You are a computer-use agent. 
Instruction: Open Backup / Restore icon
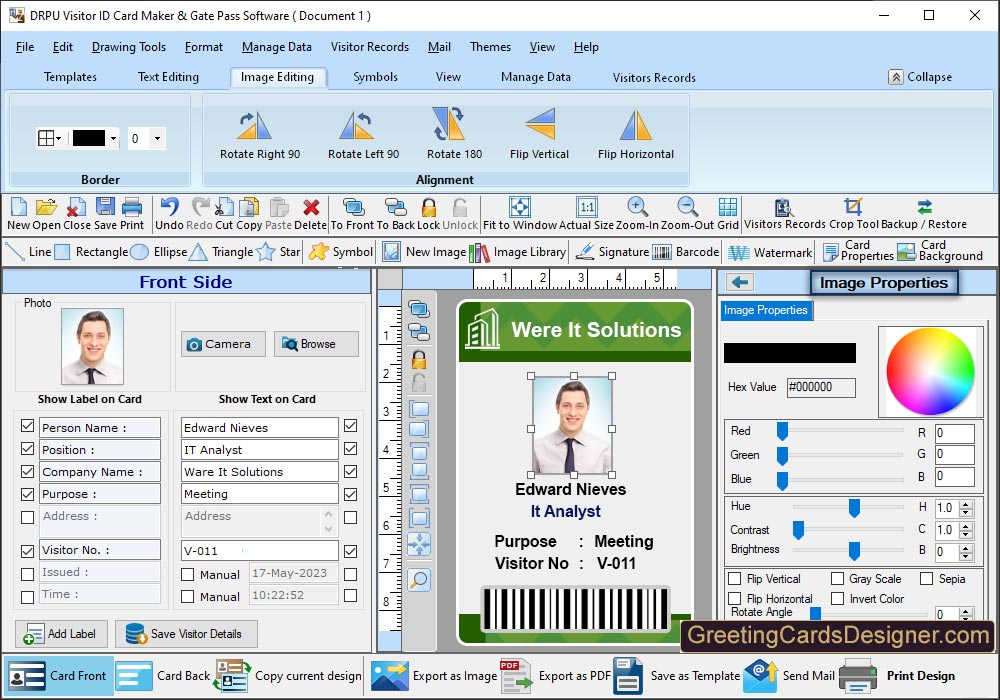pos(924,207)
